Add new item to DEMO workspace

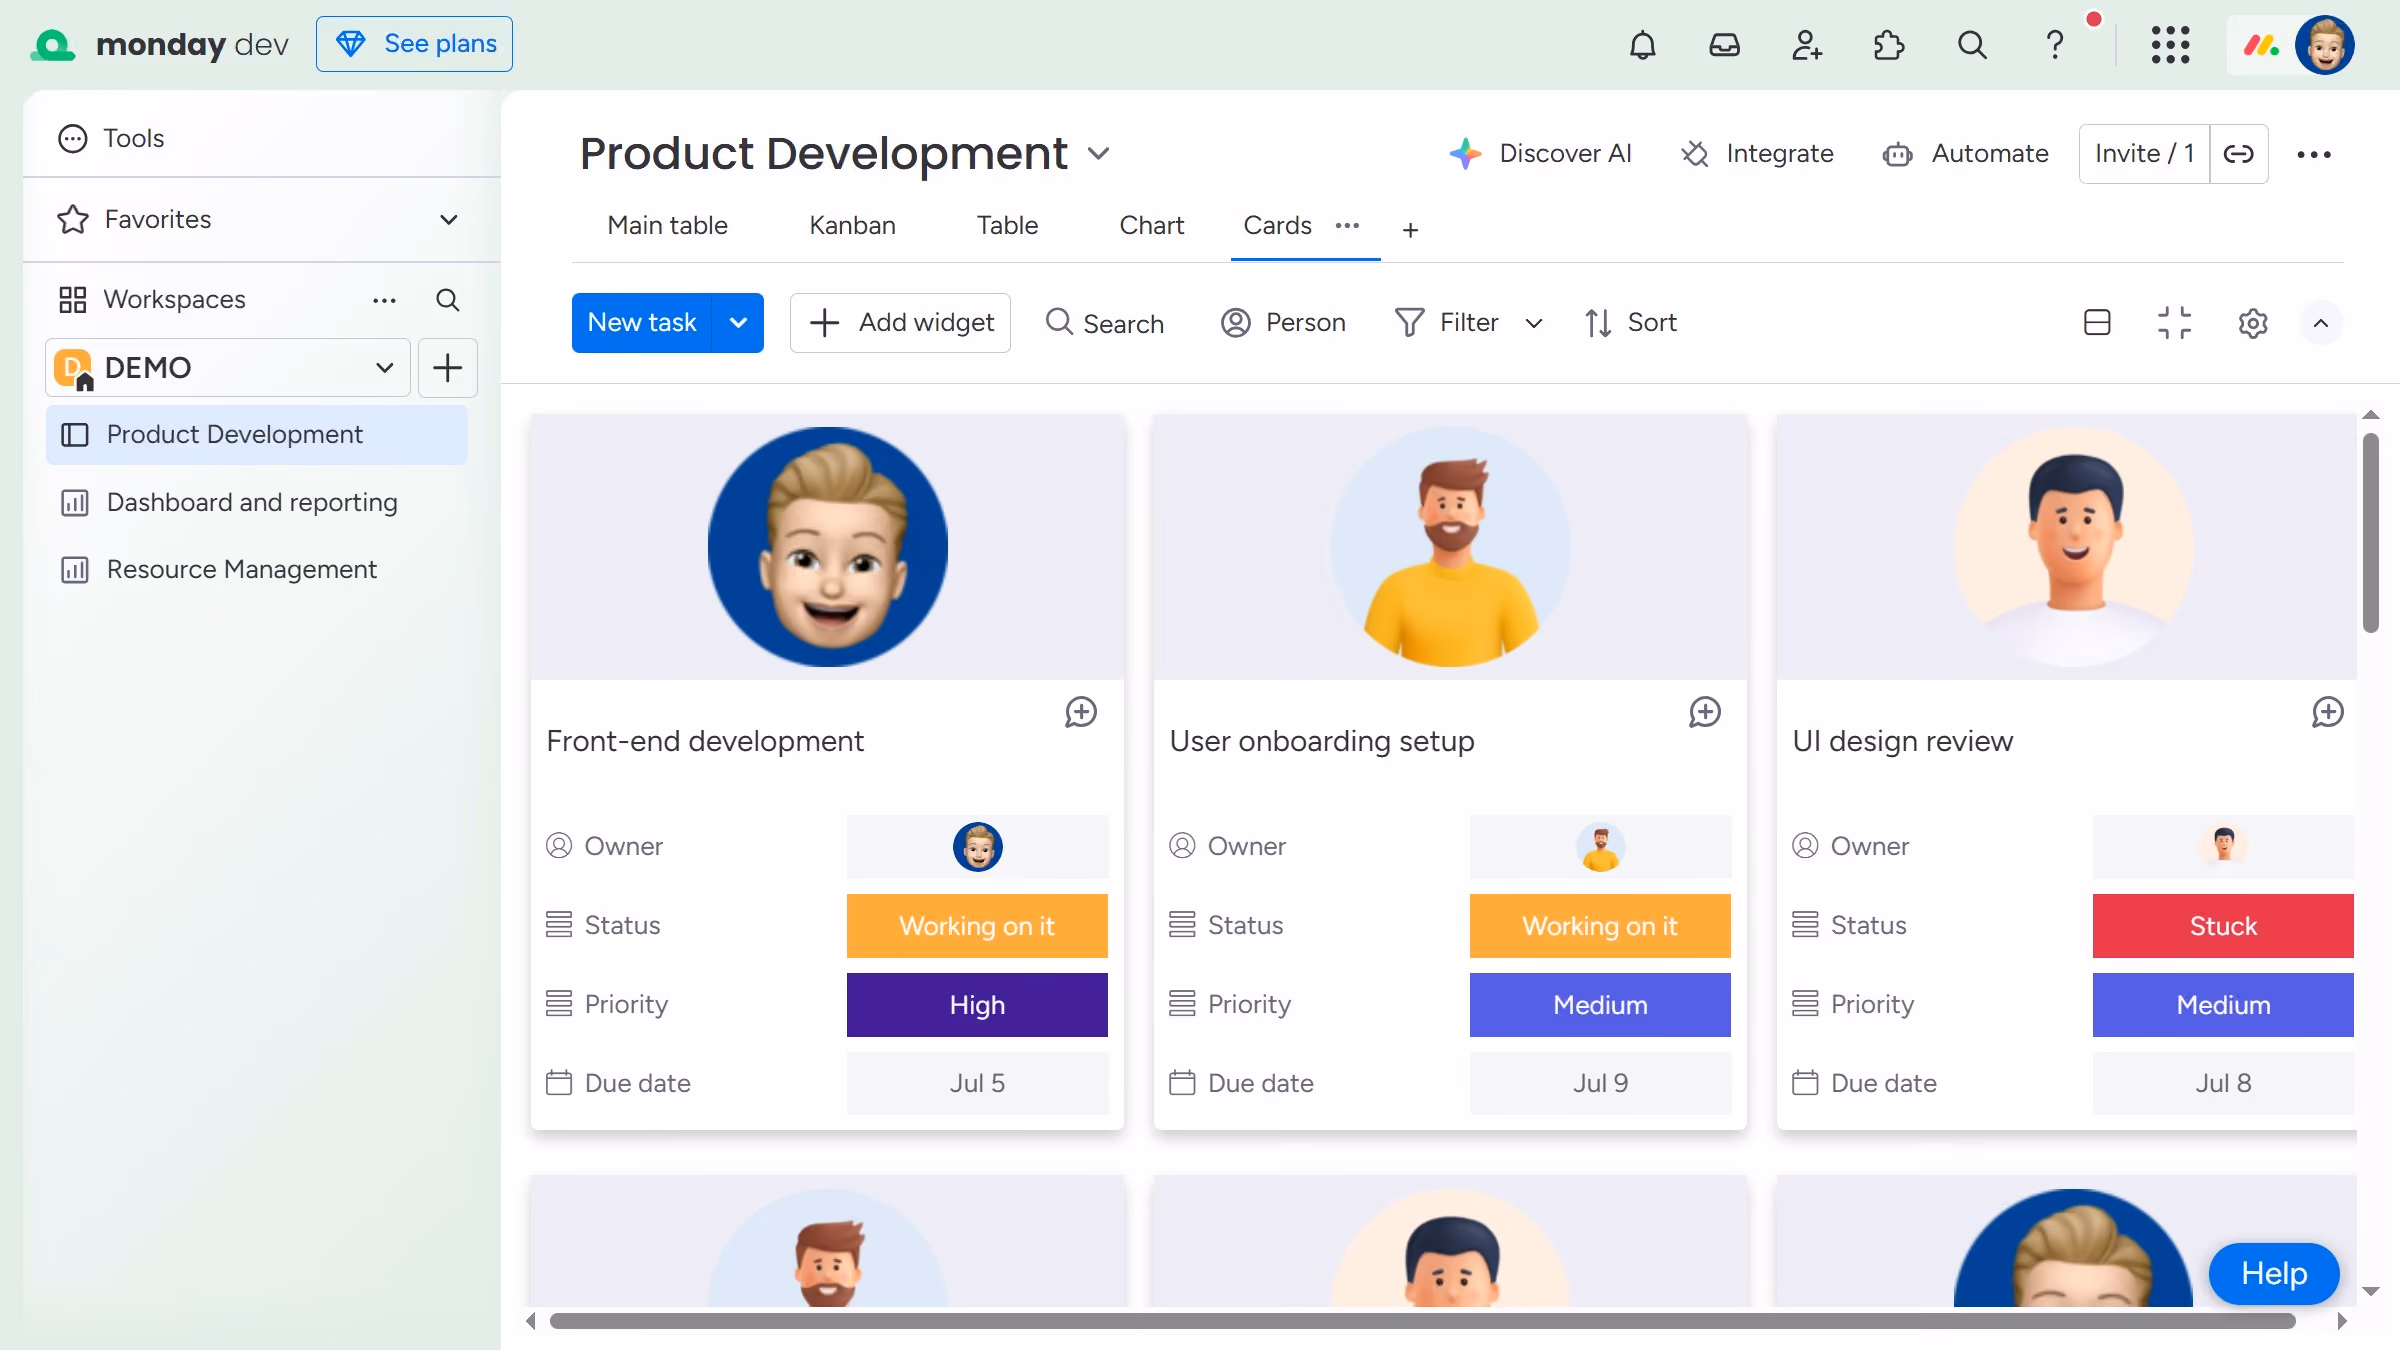[x=447, y=368]
